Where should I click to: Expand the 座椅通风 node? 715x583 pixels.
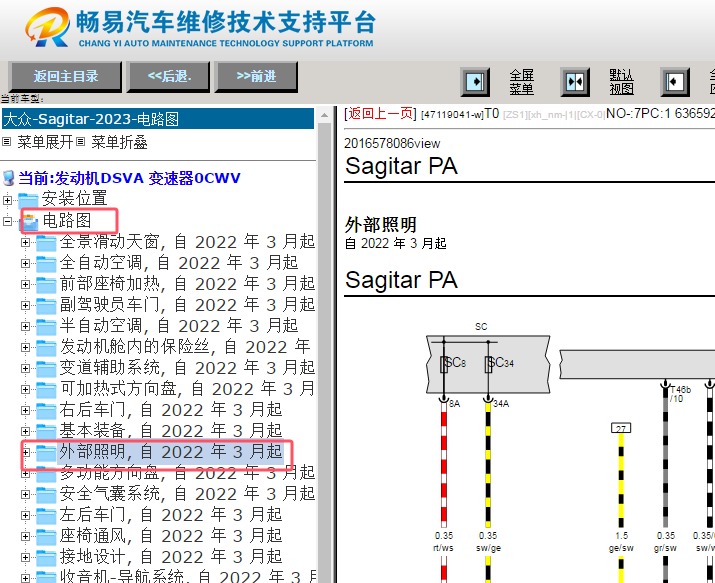(26, 536)
